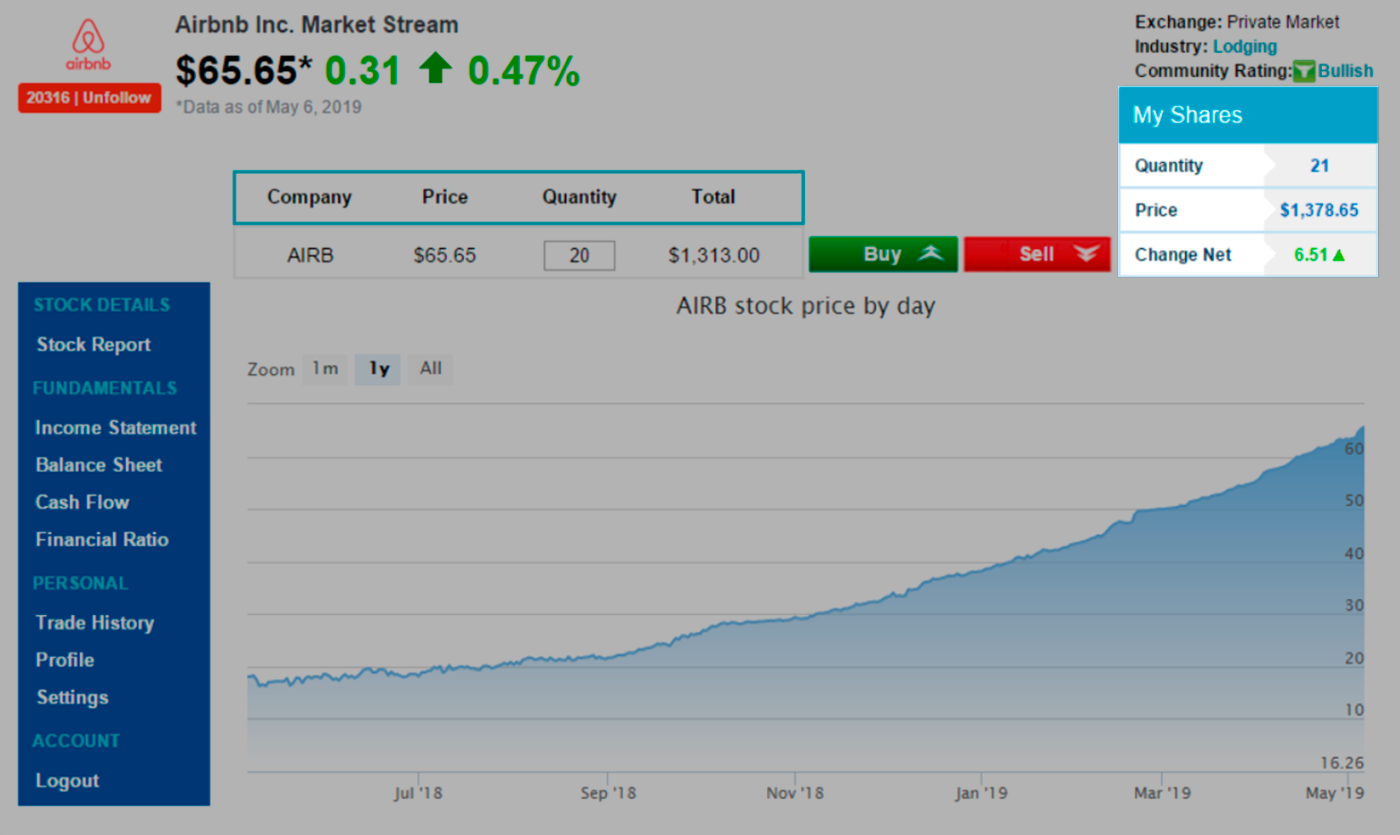The width and height of the screenshot is (1400, 835).
Task: Click the My Shares quantity value 21
Action: coord(1320,166)
